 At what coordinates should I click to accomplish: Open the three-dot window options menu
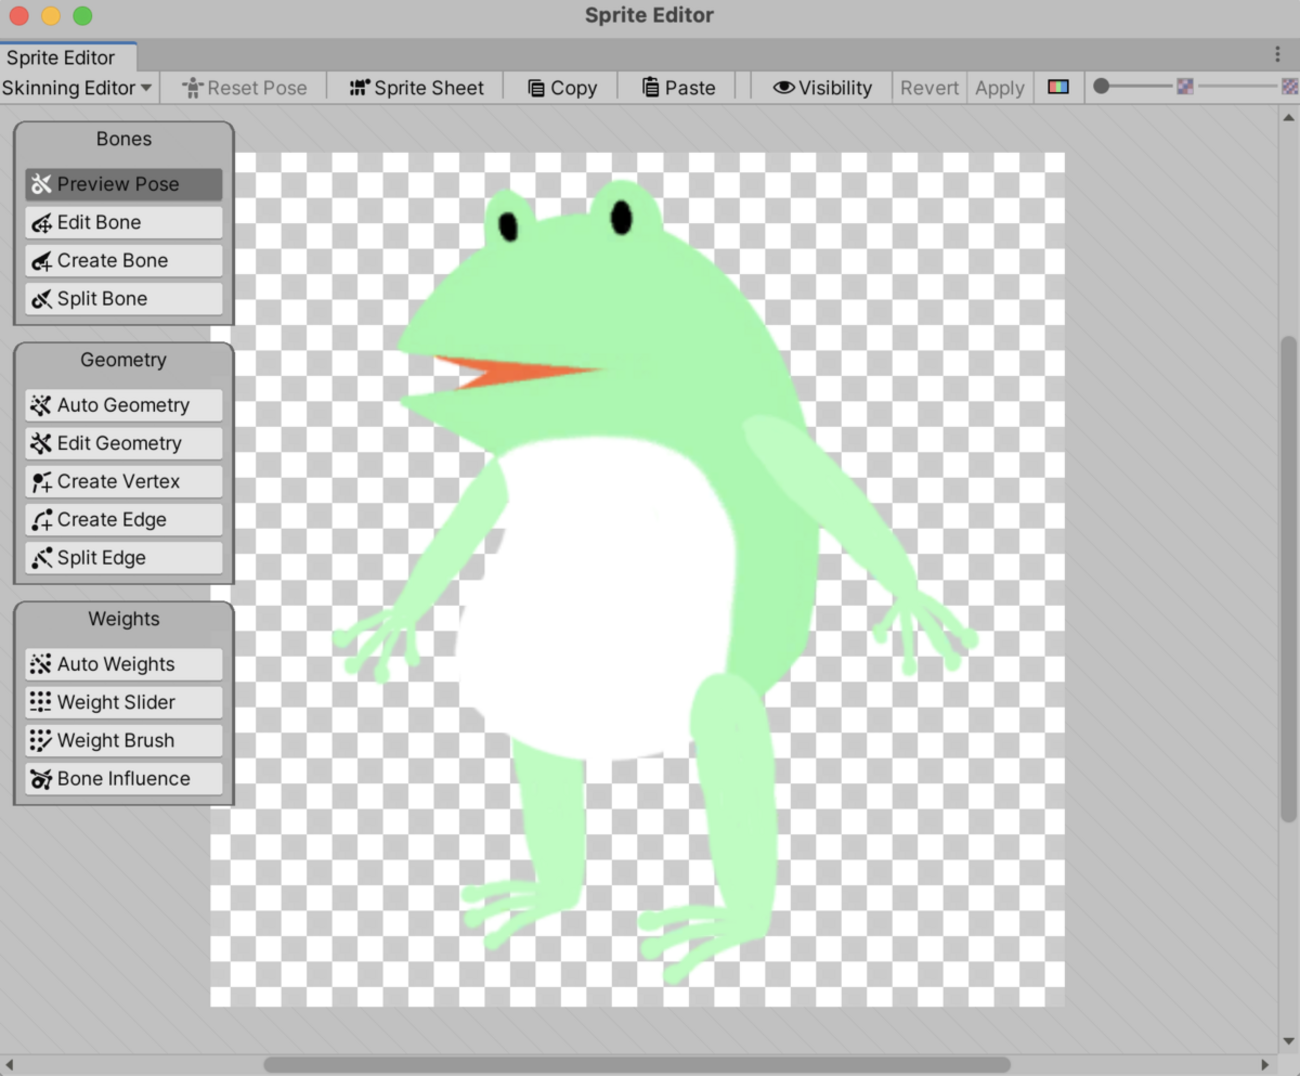coord(1277,55)
